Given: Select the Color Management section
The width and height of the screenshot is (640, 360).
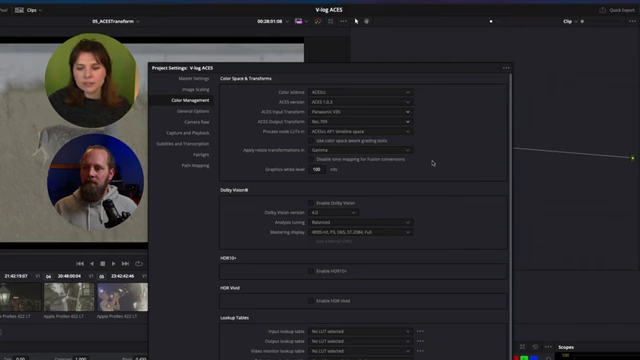Looking at the screenshot, I should [x=190, y=100].
